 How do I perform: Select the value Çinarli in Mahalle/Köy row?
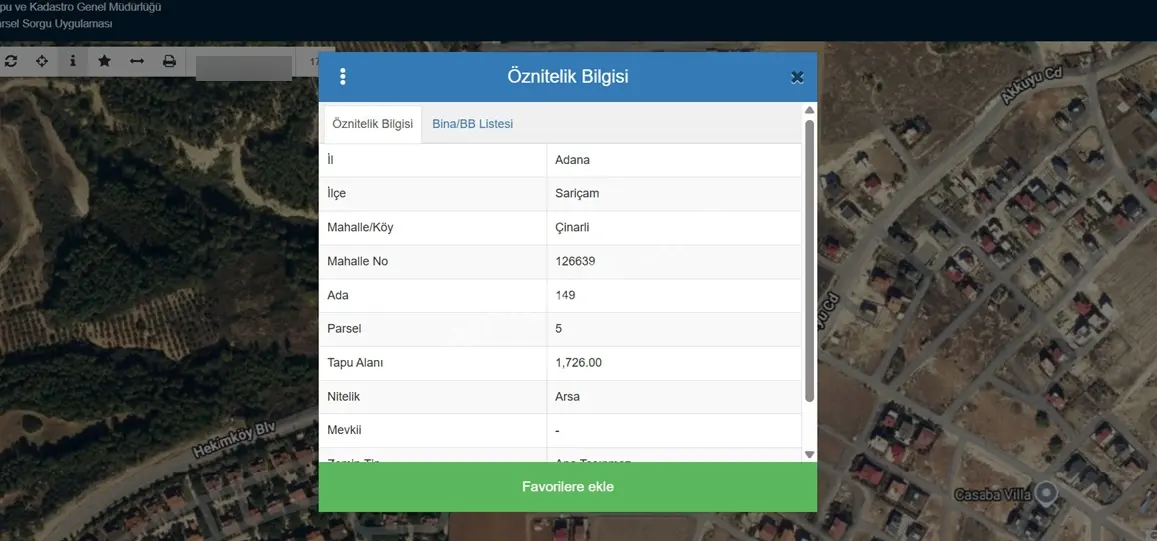(x=573, y=227)
